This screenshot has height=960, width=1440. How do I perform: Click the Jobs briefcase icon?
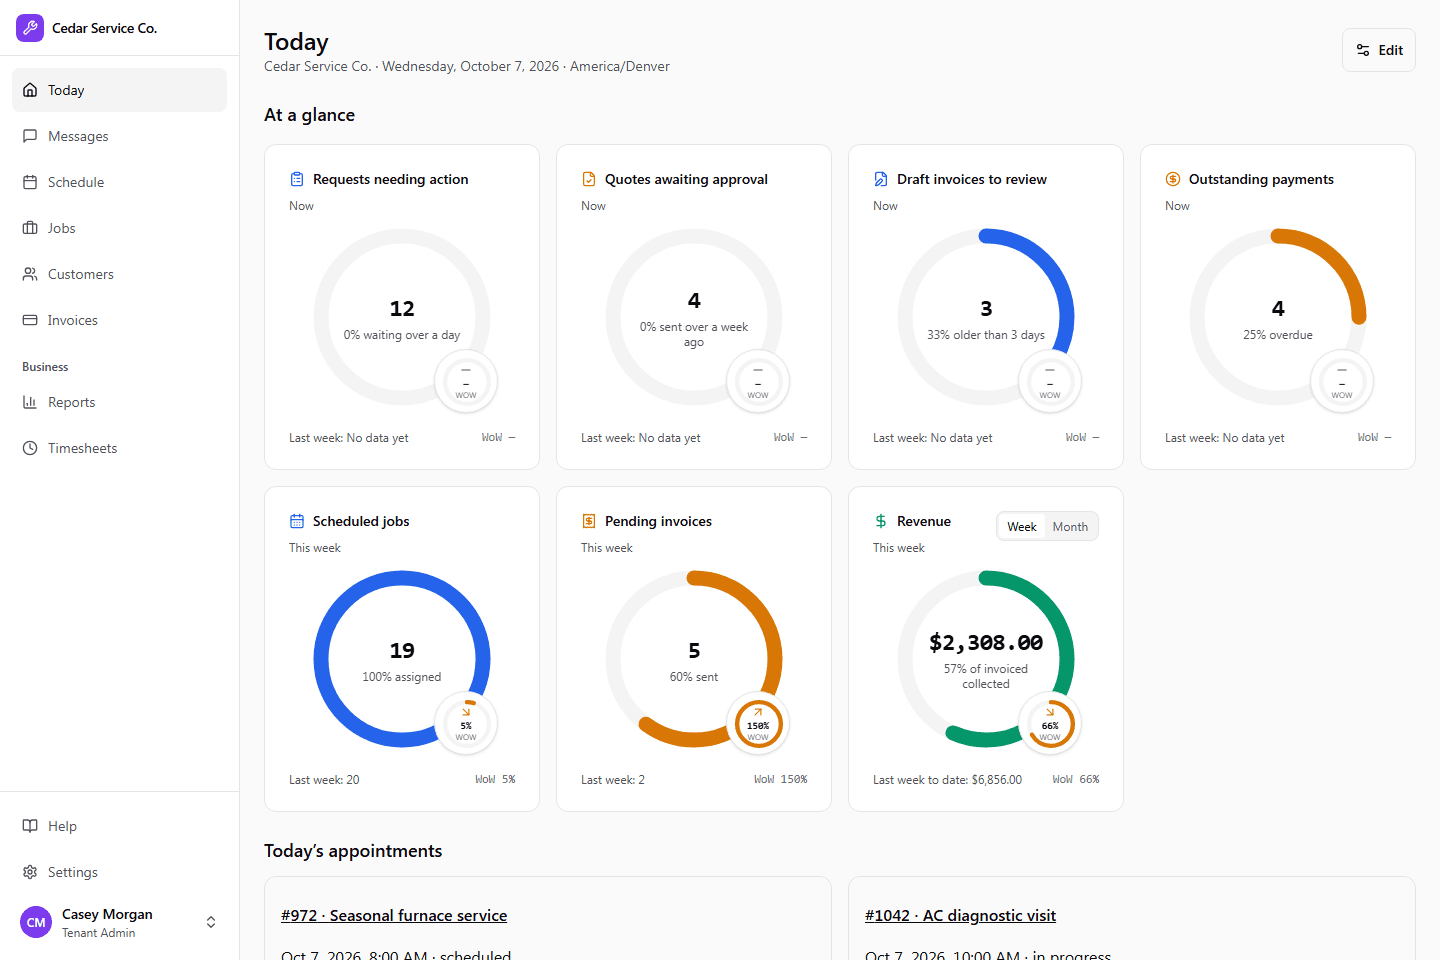click(x=30, y=228)
